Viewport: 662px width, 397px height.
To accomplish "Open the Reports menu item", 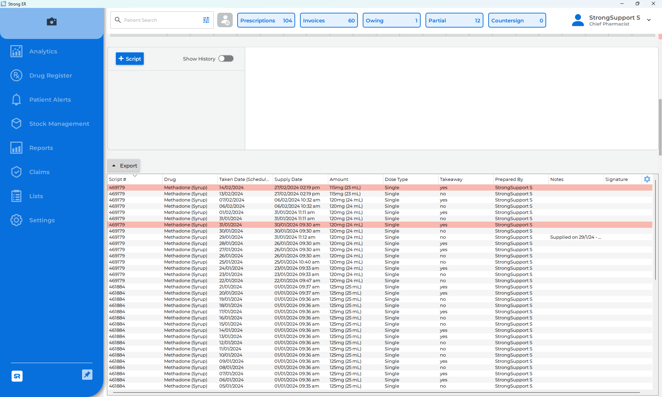I will 41,148.
